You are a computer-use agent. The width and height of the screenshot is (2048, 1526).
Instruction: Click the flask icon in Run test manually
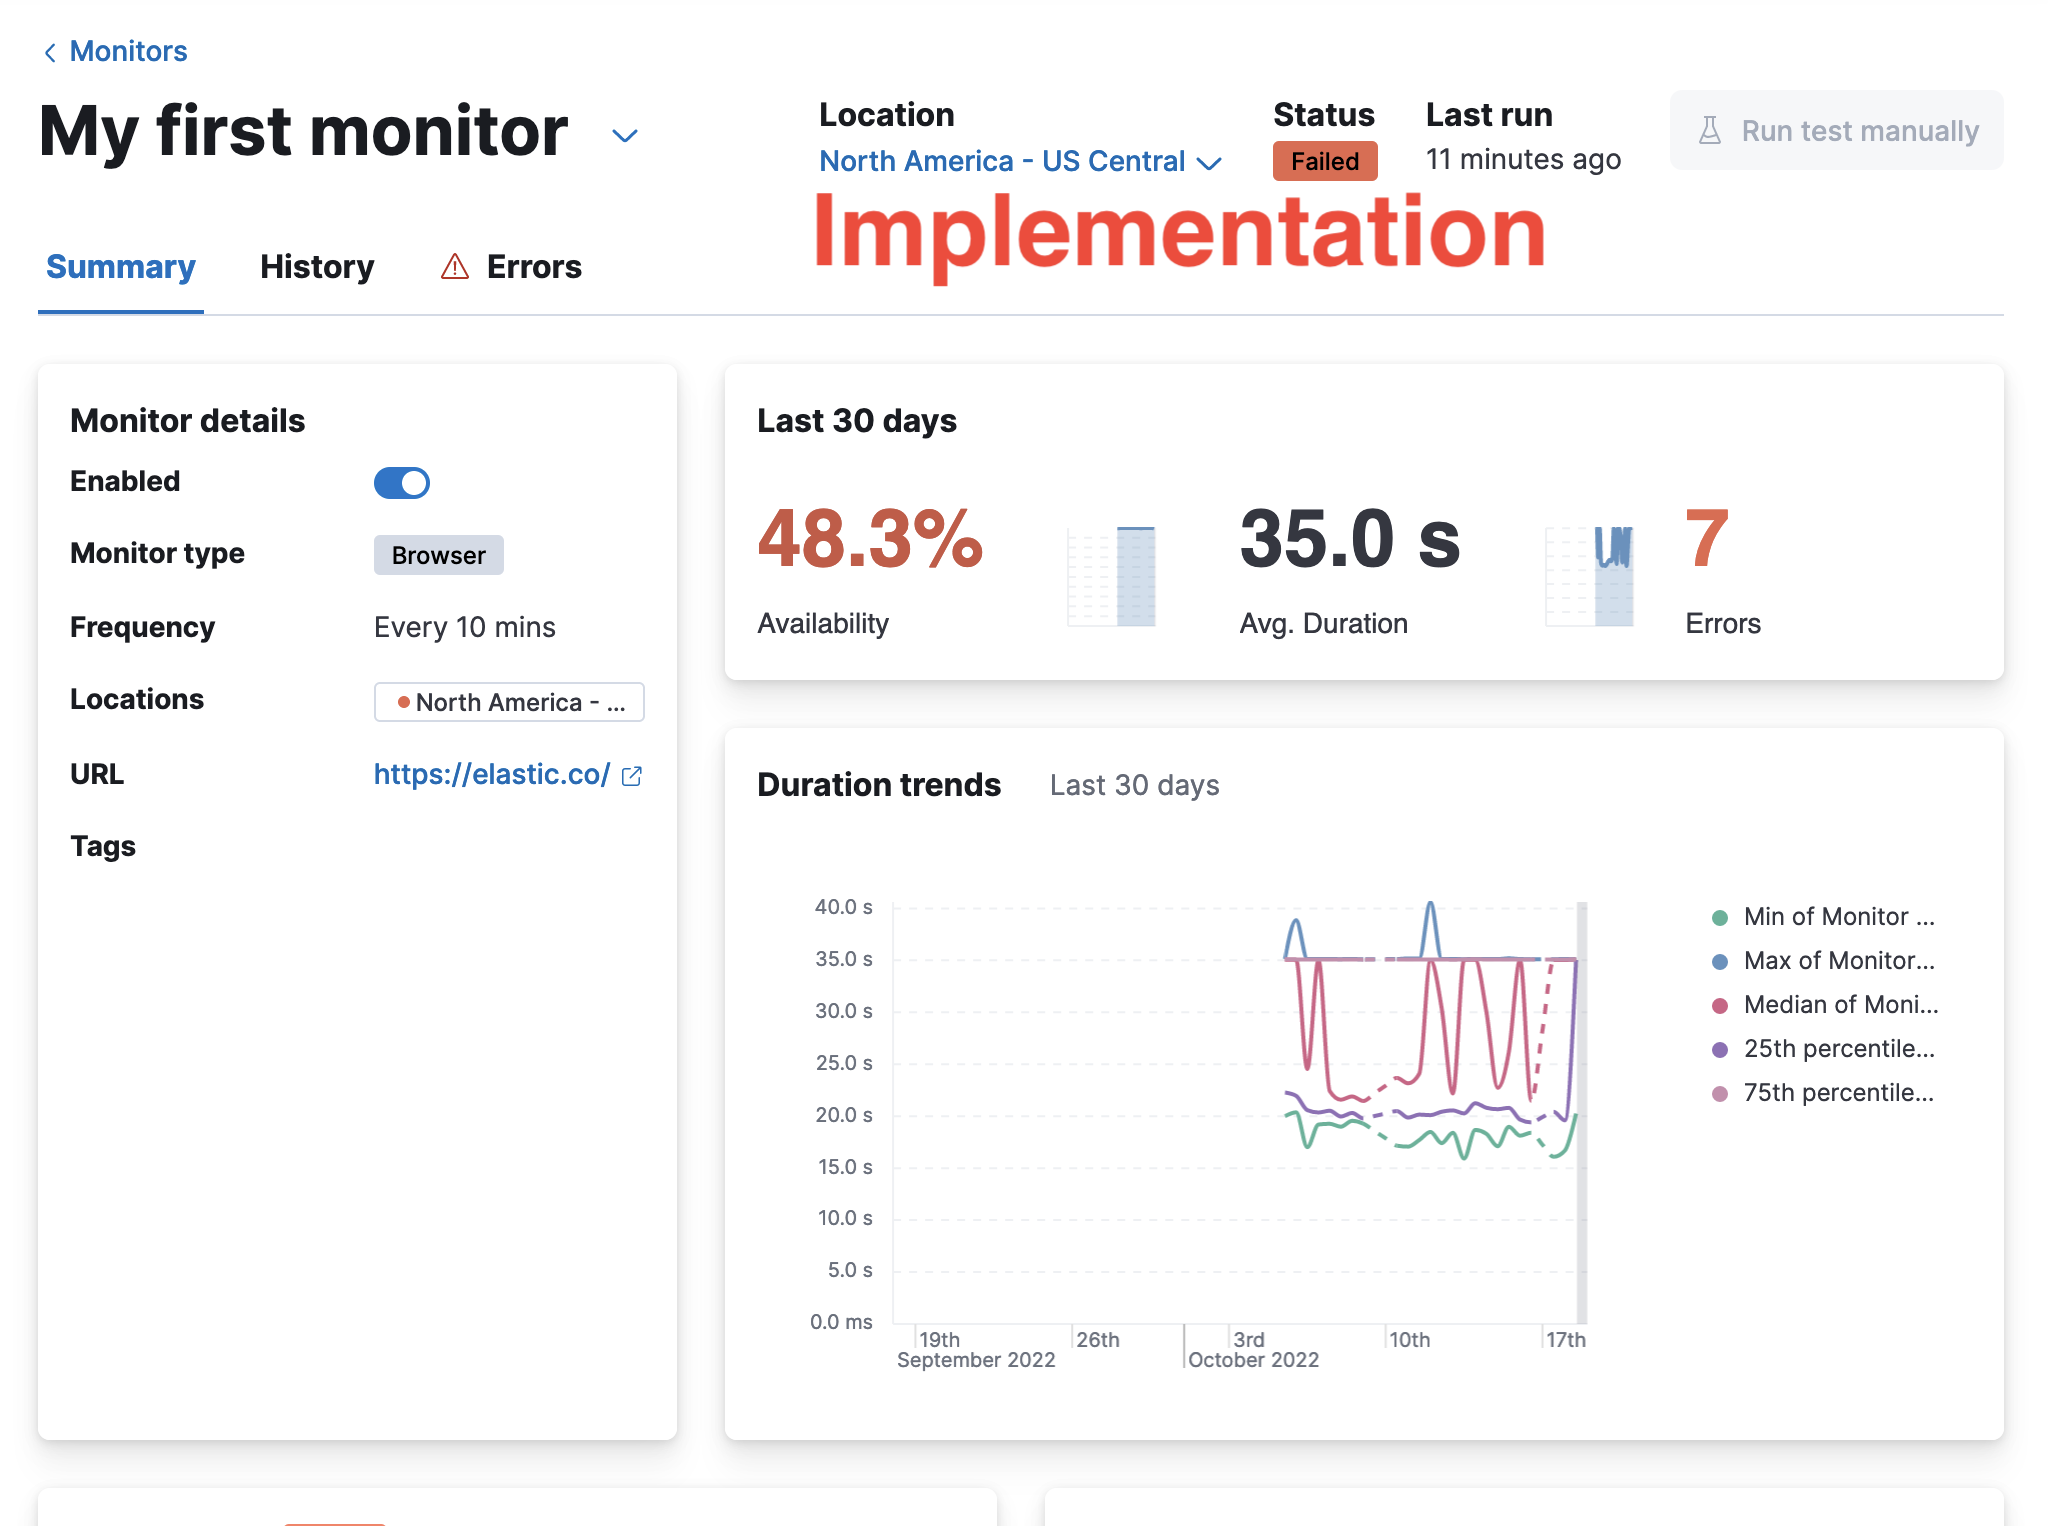click(x=1711, y=130)
